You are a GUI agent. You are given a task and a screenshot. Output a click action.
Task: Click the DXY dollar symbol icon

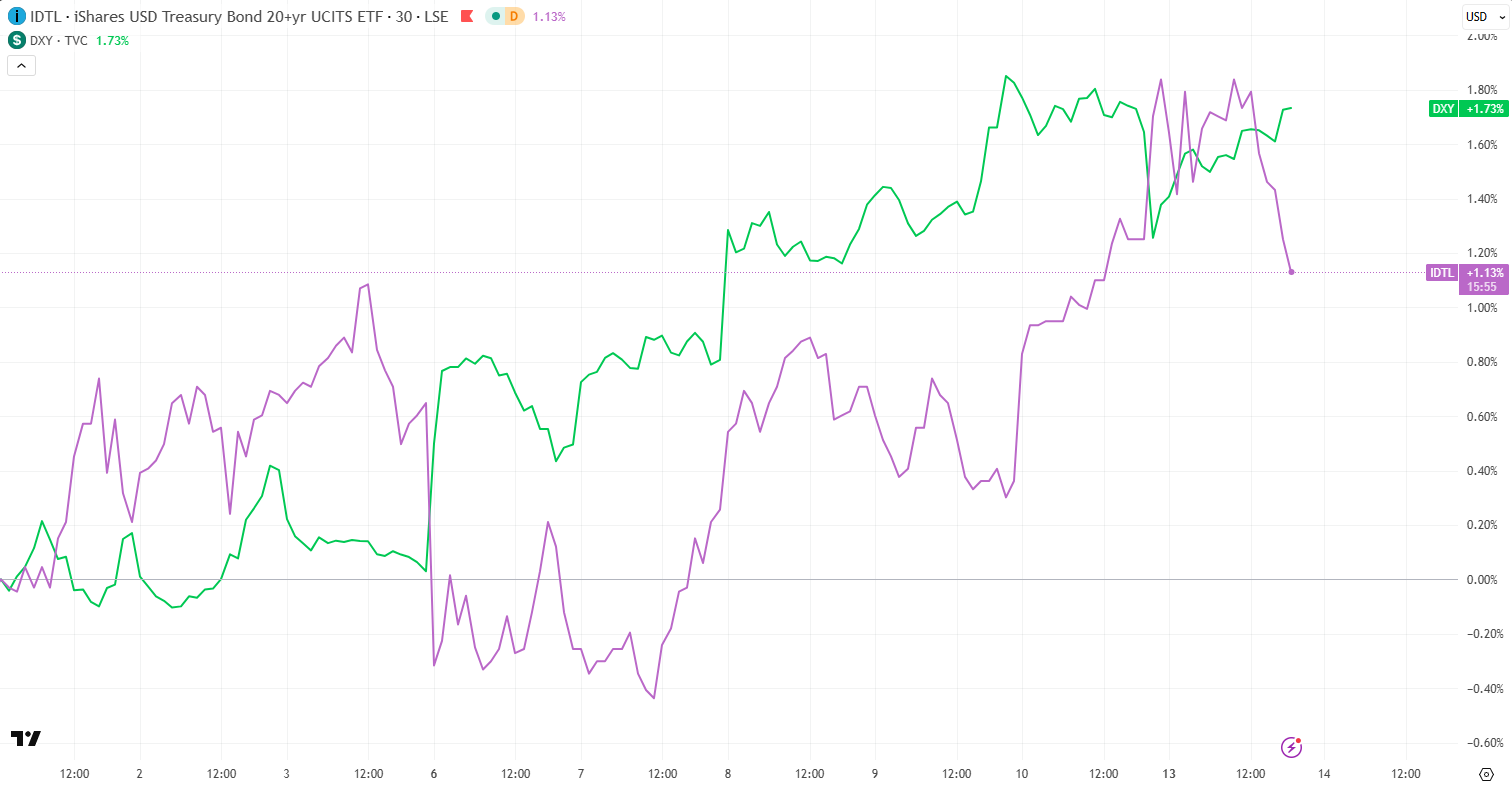point(17,40)
